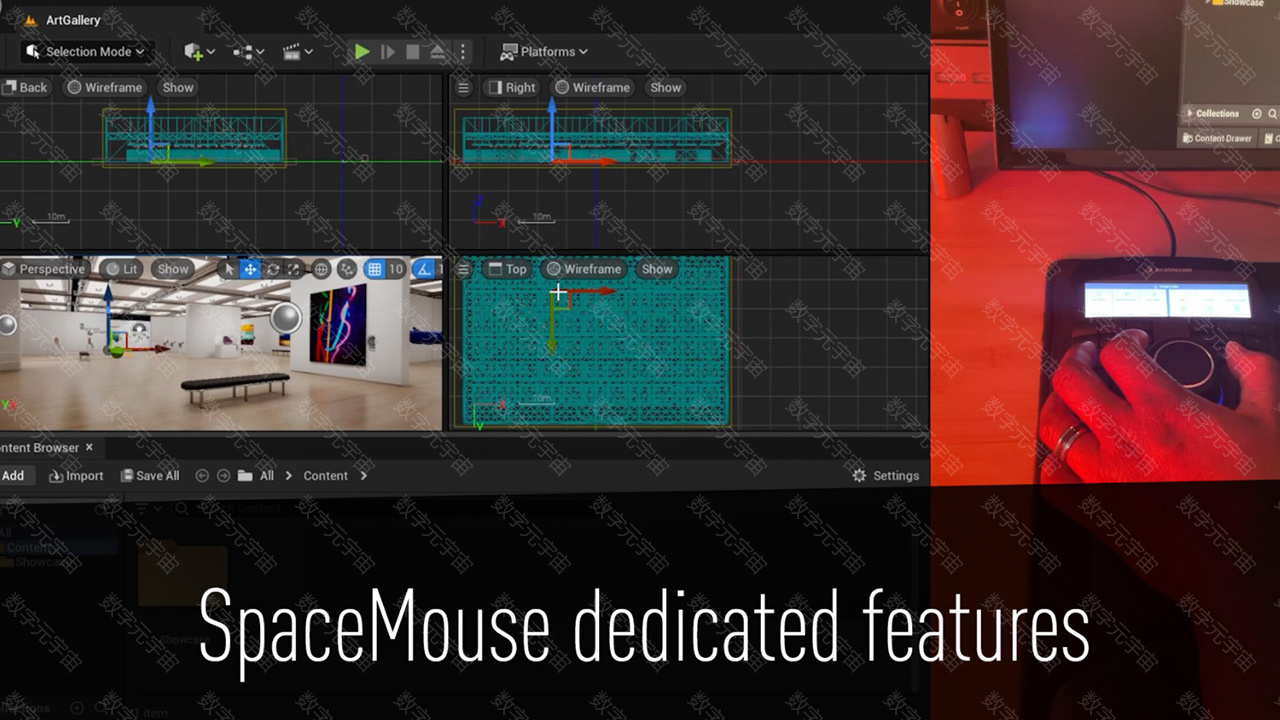Click the surface snapping icon
The width and height of the screenshot is (1280, 720).
coord(347,269)
